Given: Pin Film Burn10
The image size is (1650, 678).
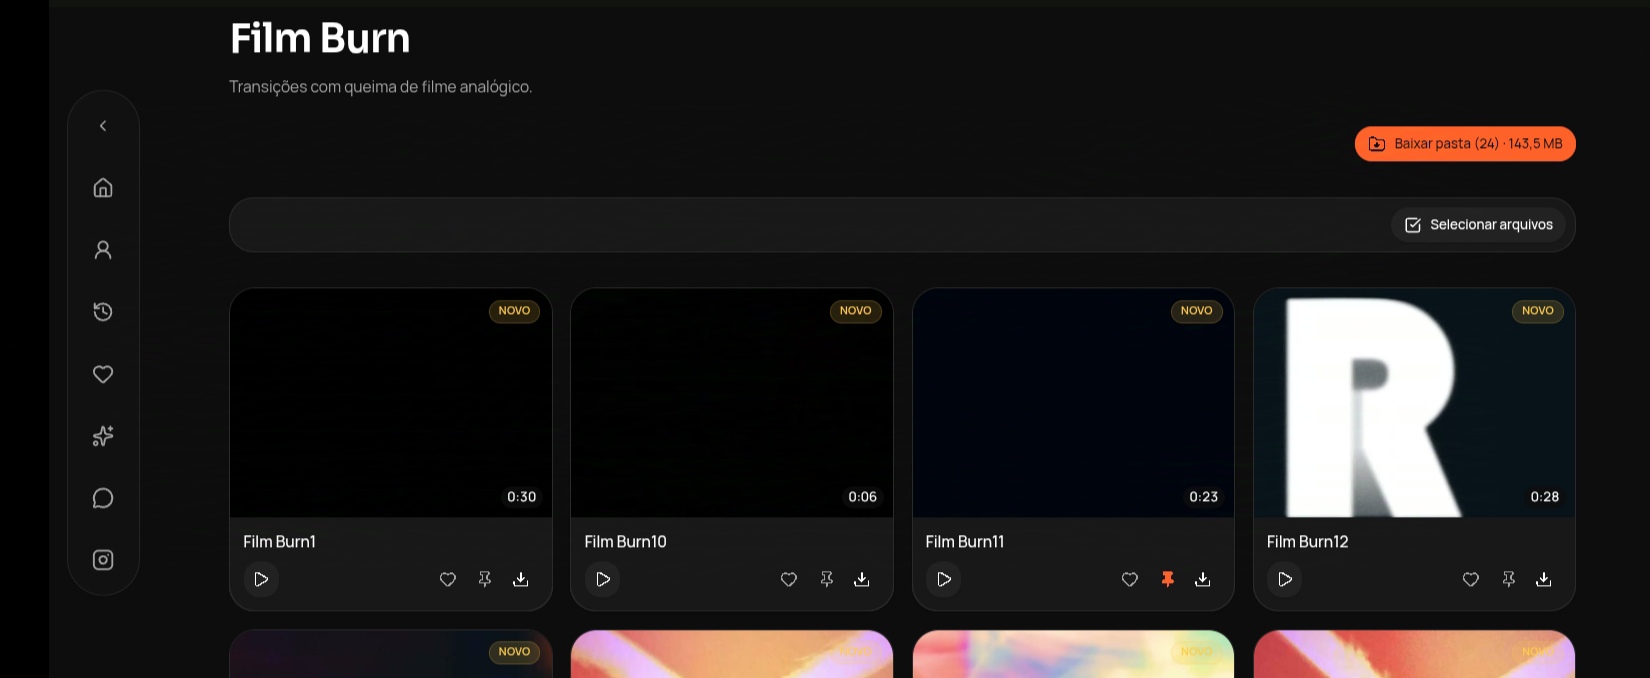Looking at the screenshot, I should (826, 579).
